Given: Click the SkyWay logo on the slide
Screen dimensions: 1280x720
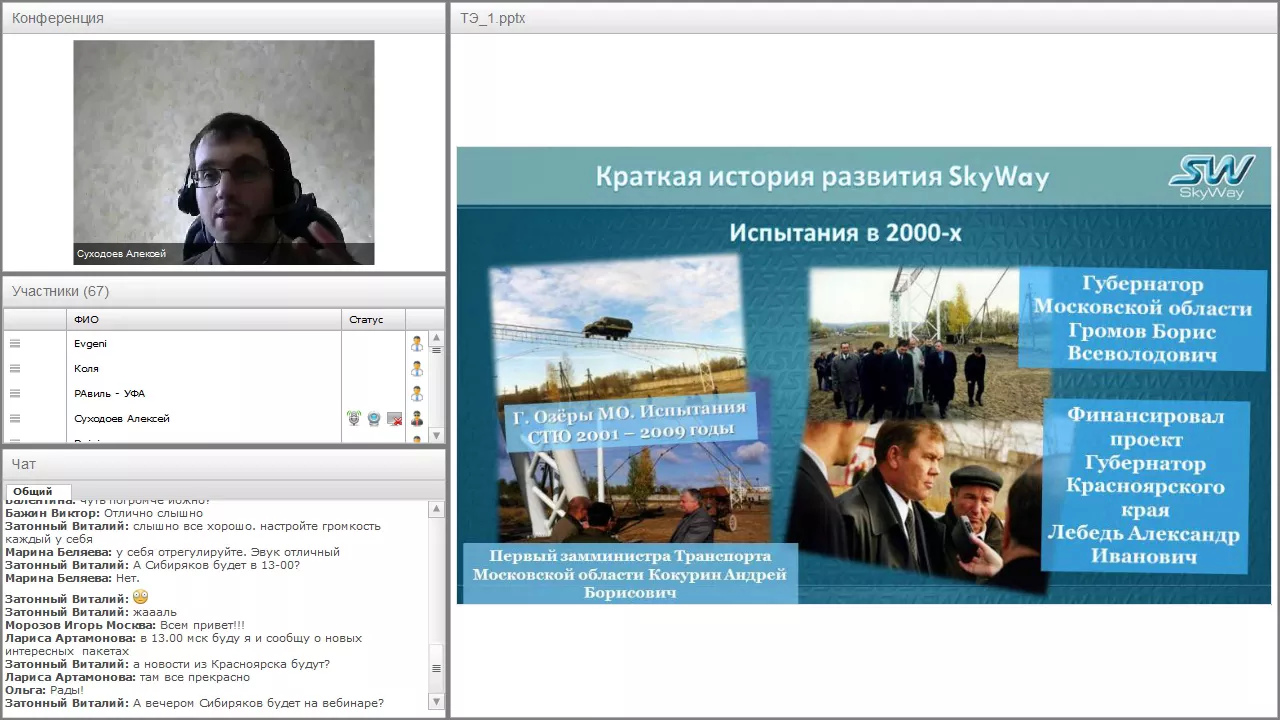Looking at the screenshot, I should pos(1212,177).
